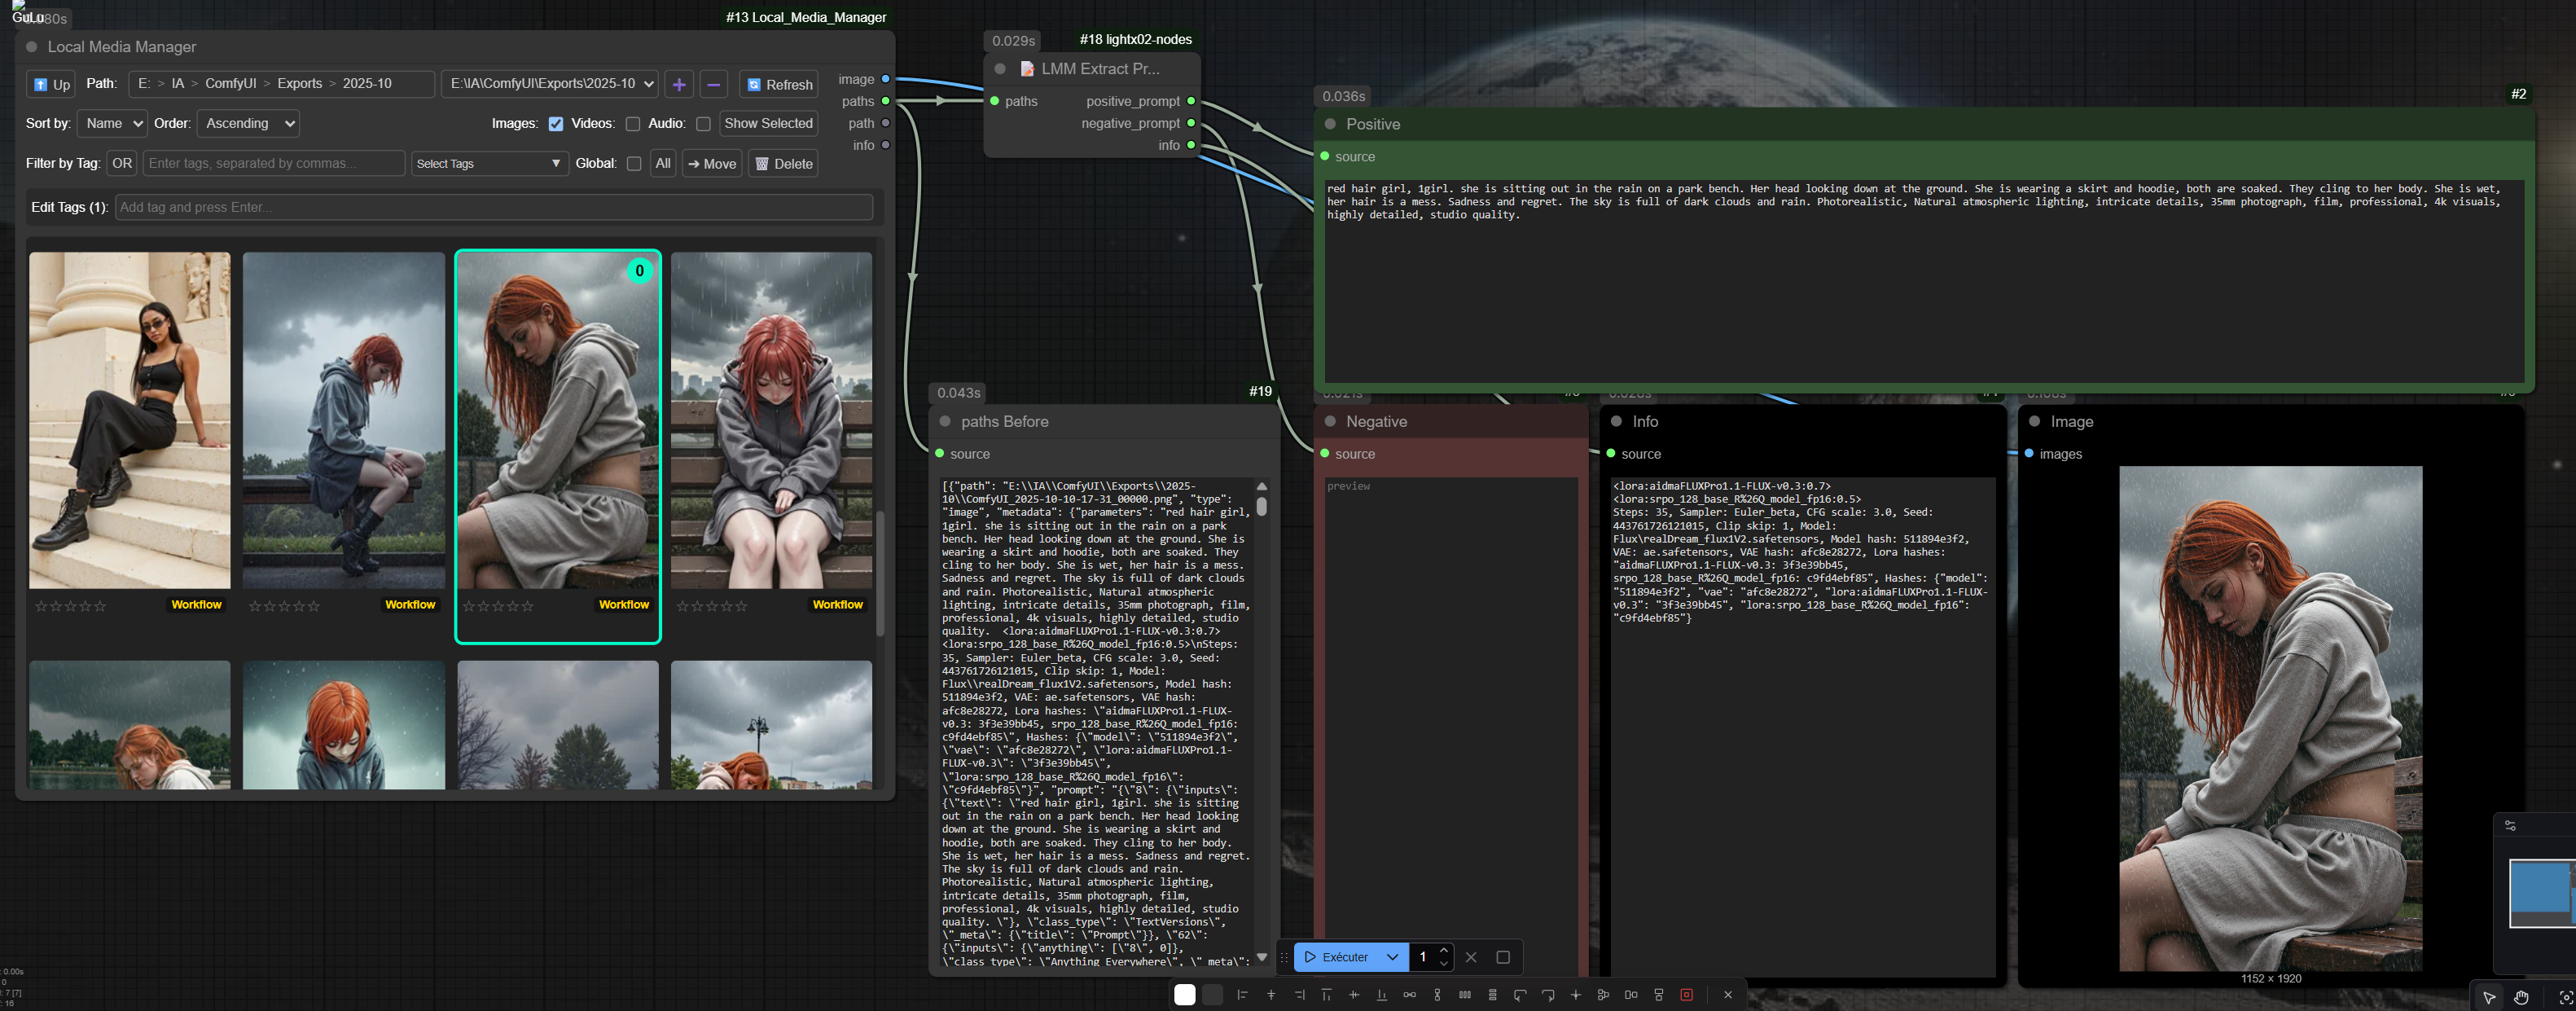Click Workflow badge on selected redhead thumbnail

[x=624, y=605]
